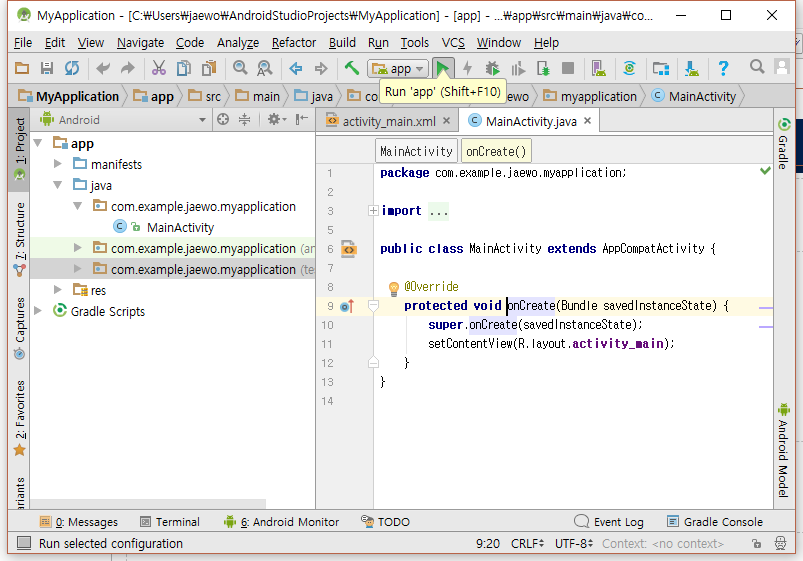
Task: Expand the collapsed import block
Action: click(373, 211)
